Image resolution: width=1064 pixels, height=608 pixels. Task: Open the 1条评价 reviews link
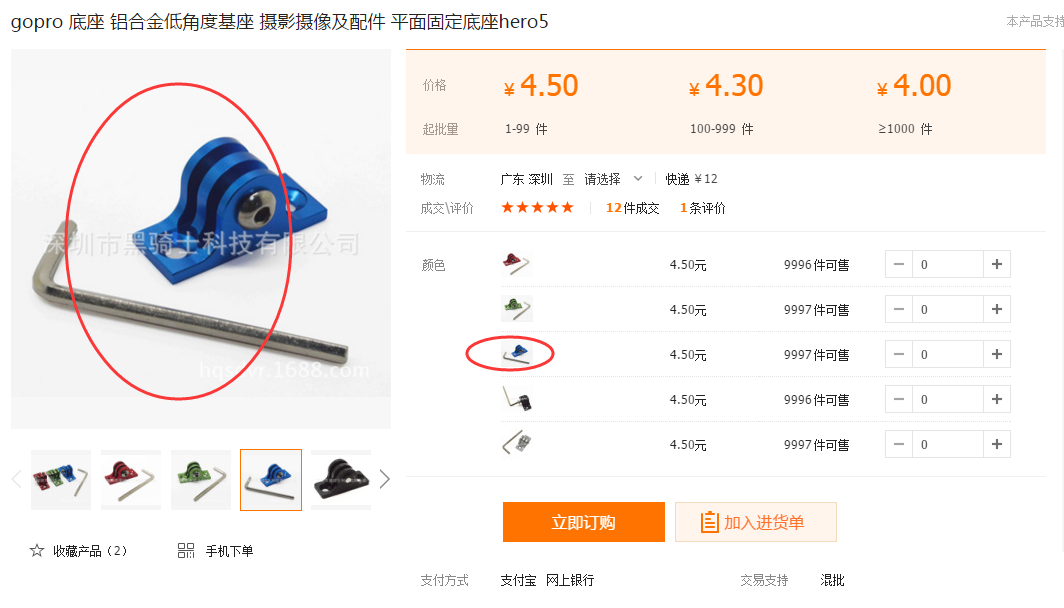click(x=702, y=208)
